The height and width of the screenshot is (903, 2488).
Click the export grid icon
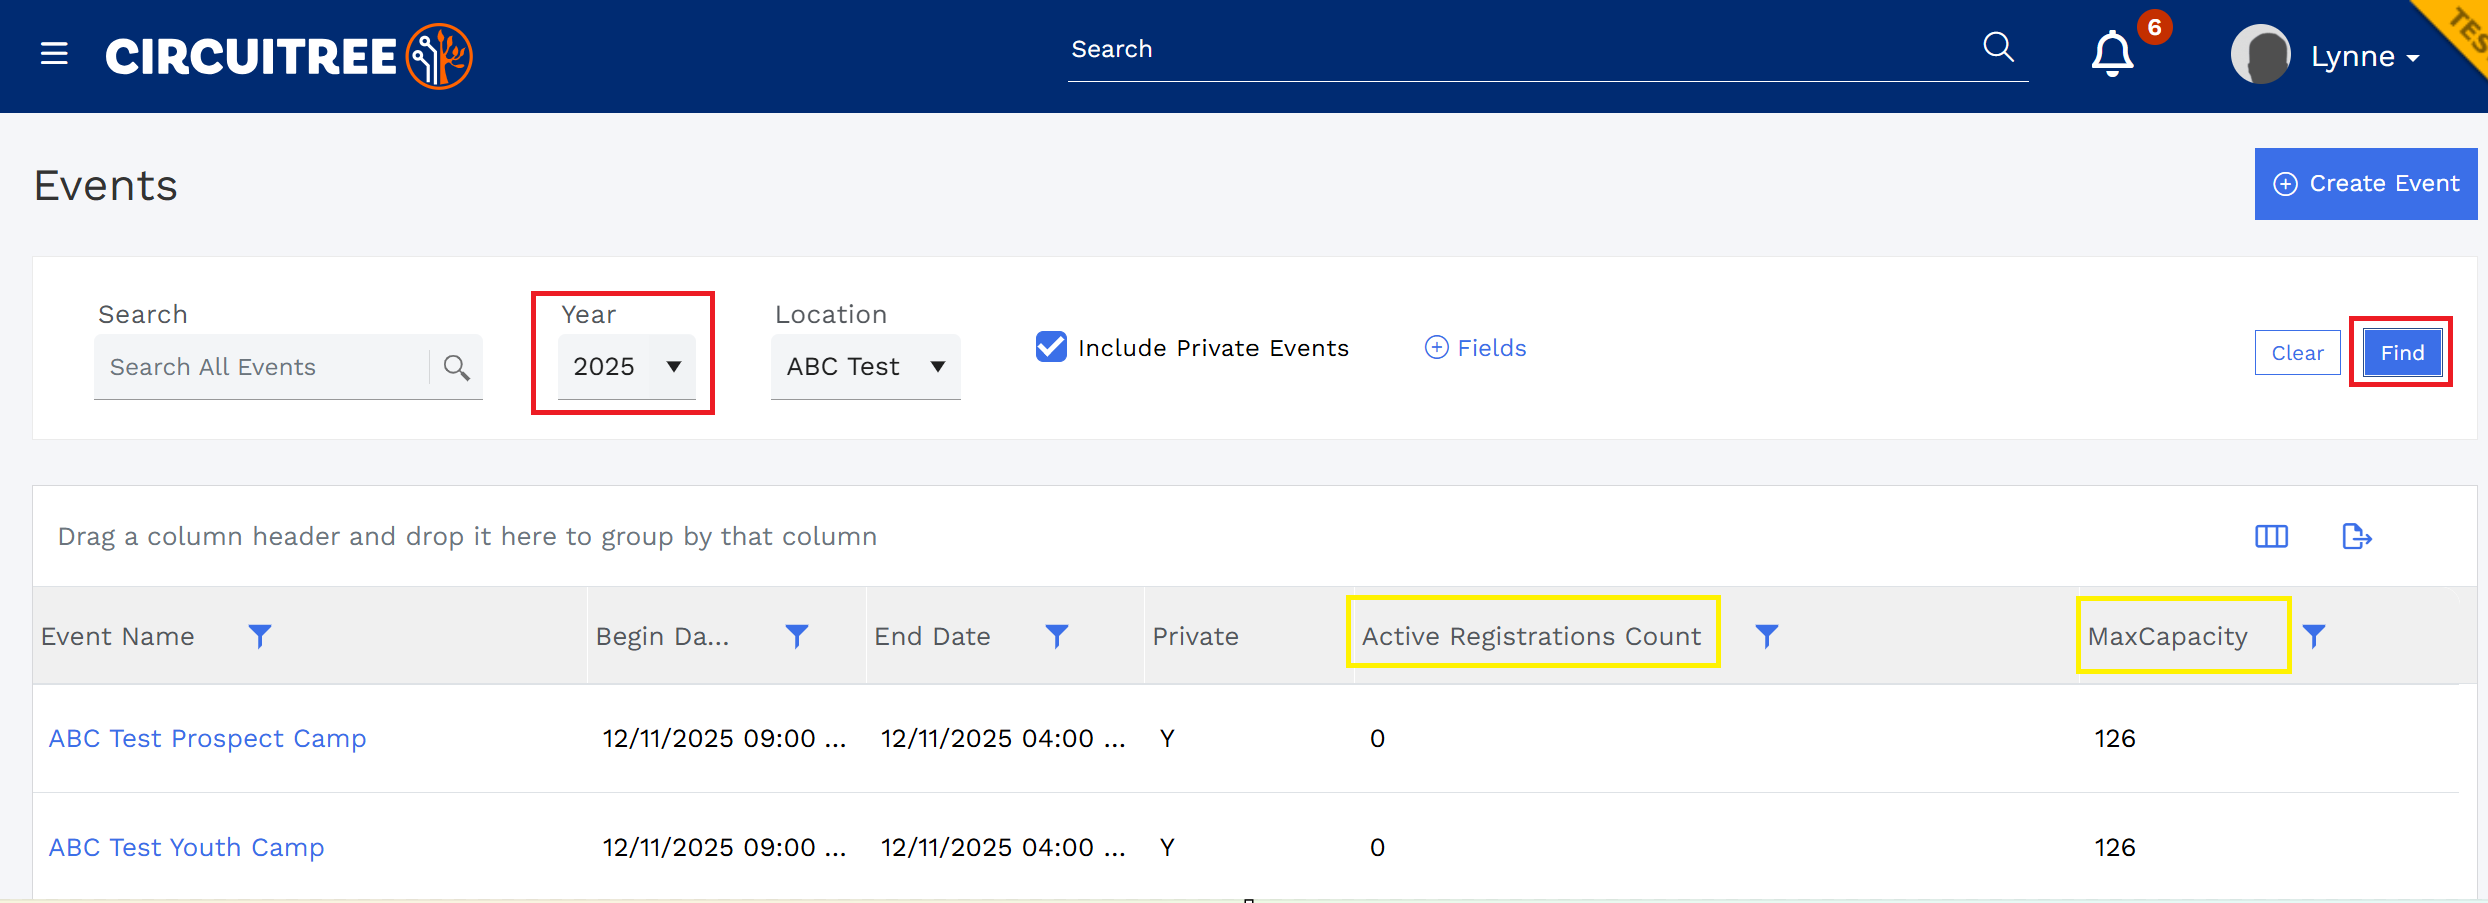pos(2357,537)
